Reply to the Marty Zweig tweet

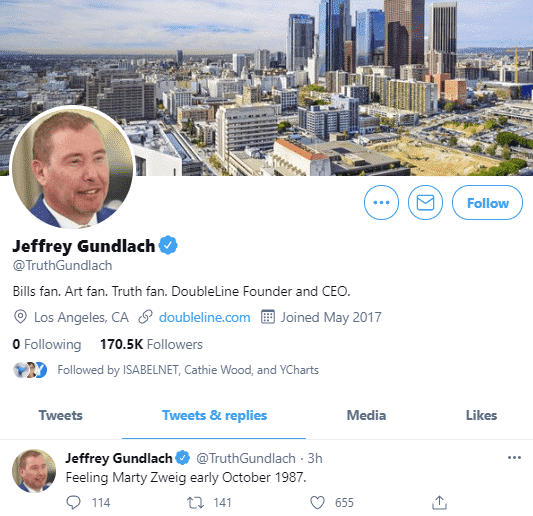click(x=73, y=502)
